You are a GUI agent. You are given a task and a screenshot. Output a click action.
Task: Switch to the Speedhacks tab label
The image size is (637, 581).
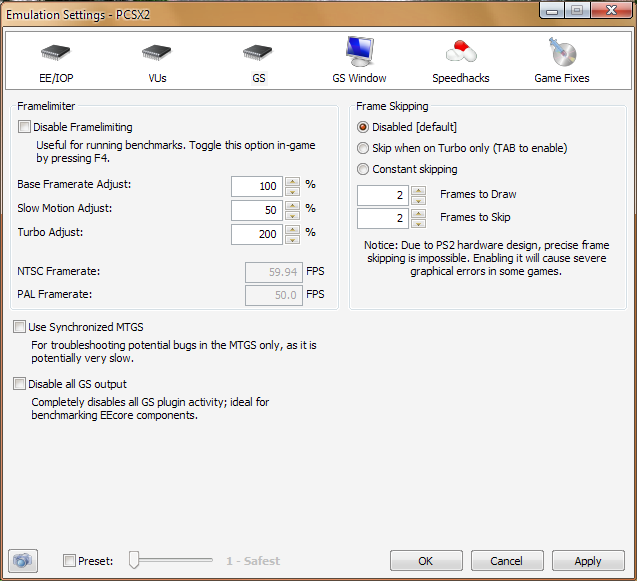[x=461, y=78]
